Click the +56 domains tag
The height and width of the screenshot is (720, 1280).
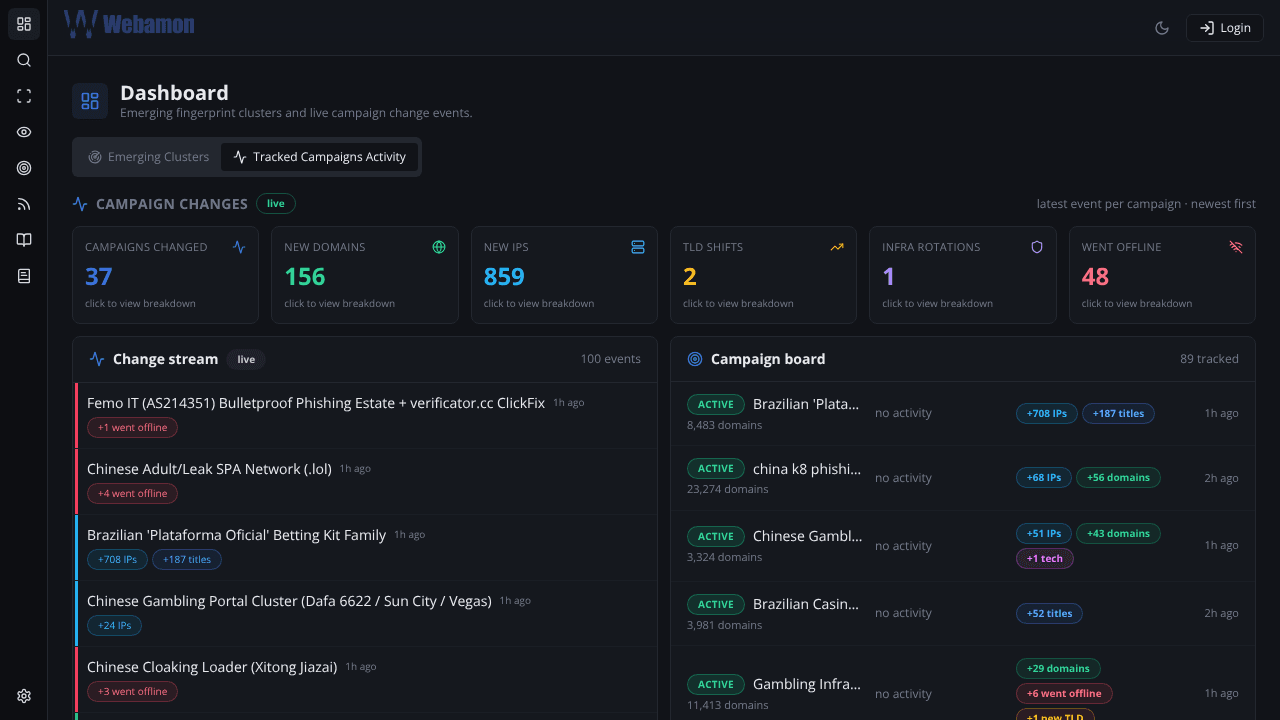click(x=1118, y=477)
